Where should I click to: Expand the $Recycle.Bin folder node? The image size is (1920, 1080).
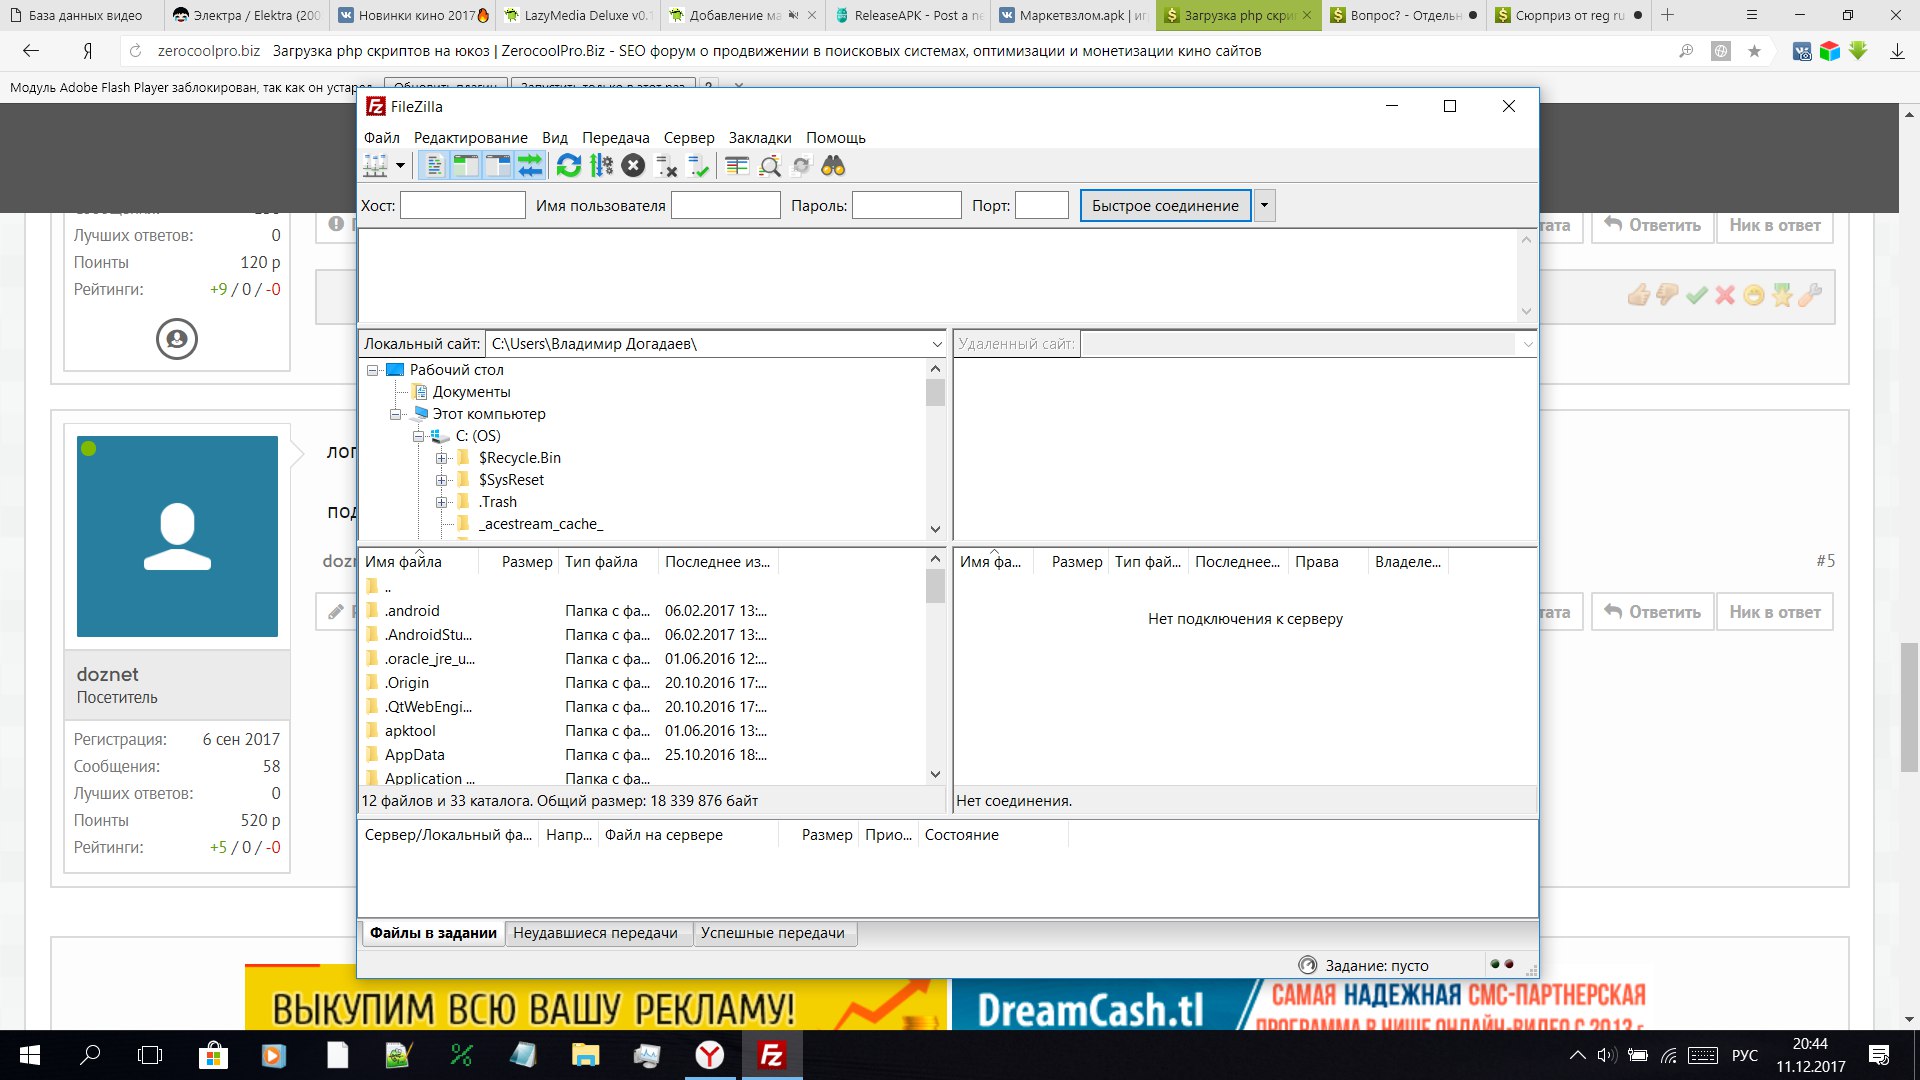point(442,458)
